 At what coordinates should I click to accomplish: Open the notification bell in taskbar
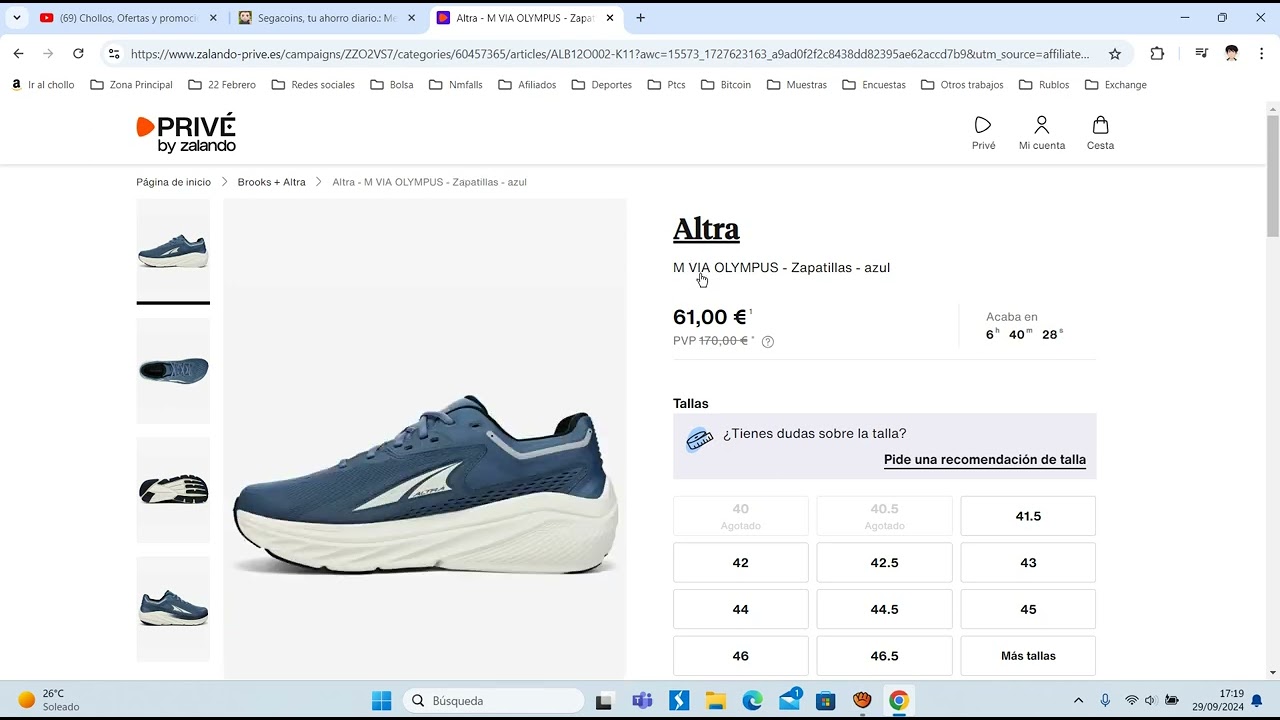click(1257, 701)
